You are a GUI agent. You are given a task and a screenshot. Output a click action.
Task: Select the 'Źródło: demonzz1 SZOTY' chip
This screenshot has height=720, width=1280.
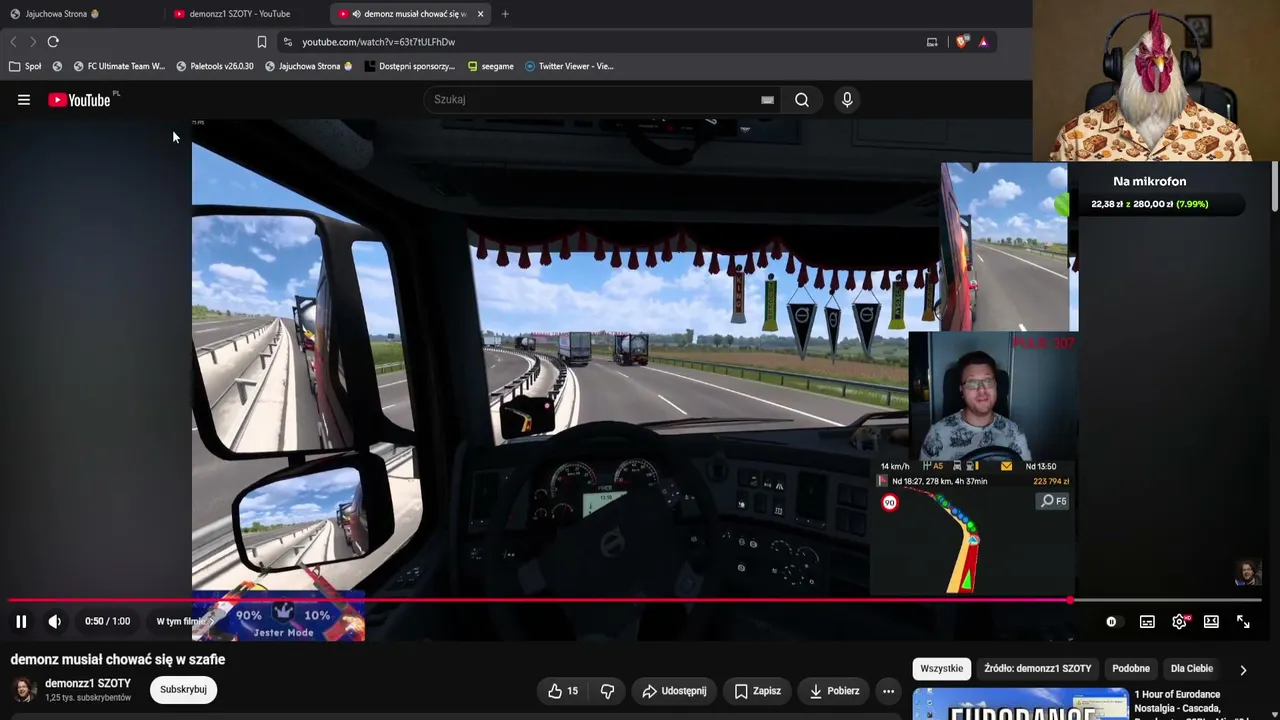(1037, 669)
